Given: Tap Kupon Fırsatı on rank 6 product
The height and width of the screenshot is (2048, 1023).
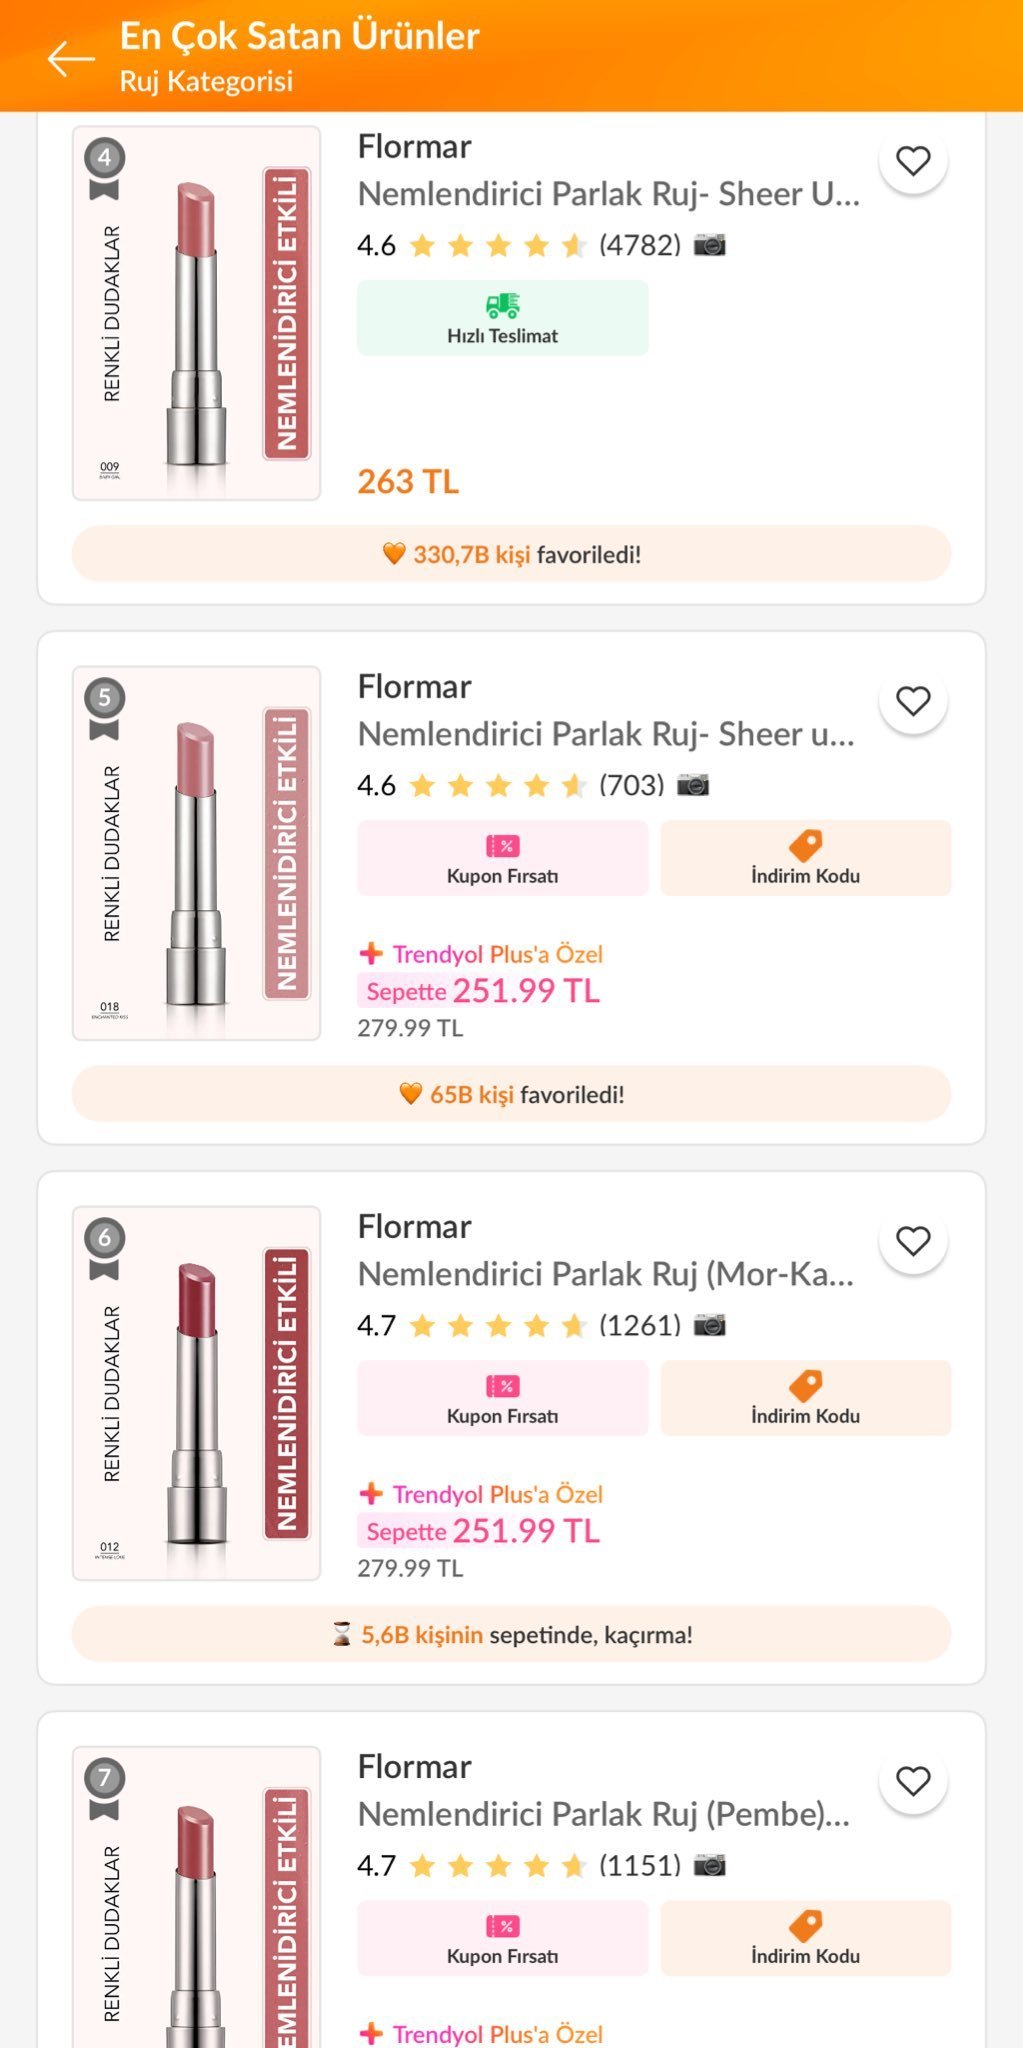Looking at the screenshot, I should click(x=502, y=1398).
